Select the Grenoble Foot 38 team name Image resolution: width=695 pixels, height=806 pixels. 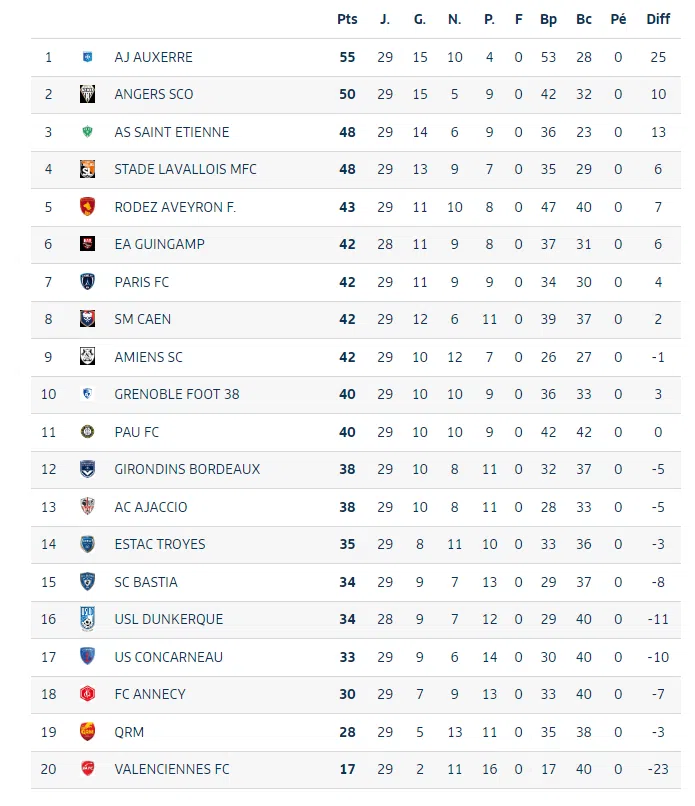pyautogui.click(x=177, y=394)
